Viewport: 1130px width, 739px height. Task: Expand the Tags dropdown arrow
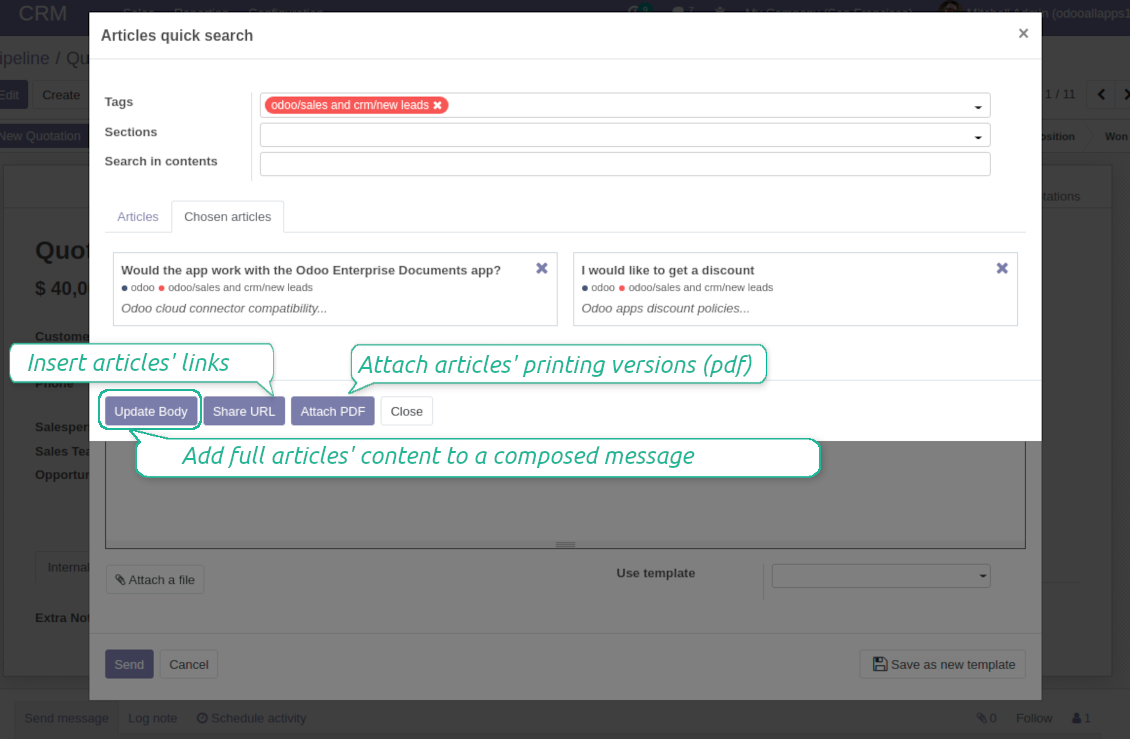coord(978,107)
